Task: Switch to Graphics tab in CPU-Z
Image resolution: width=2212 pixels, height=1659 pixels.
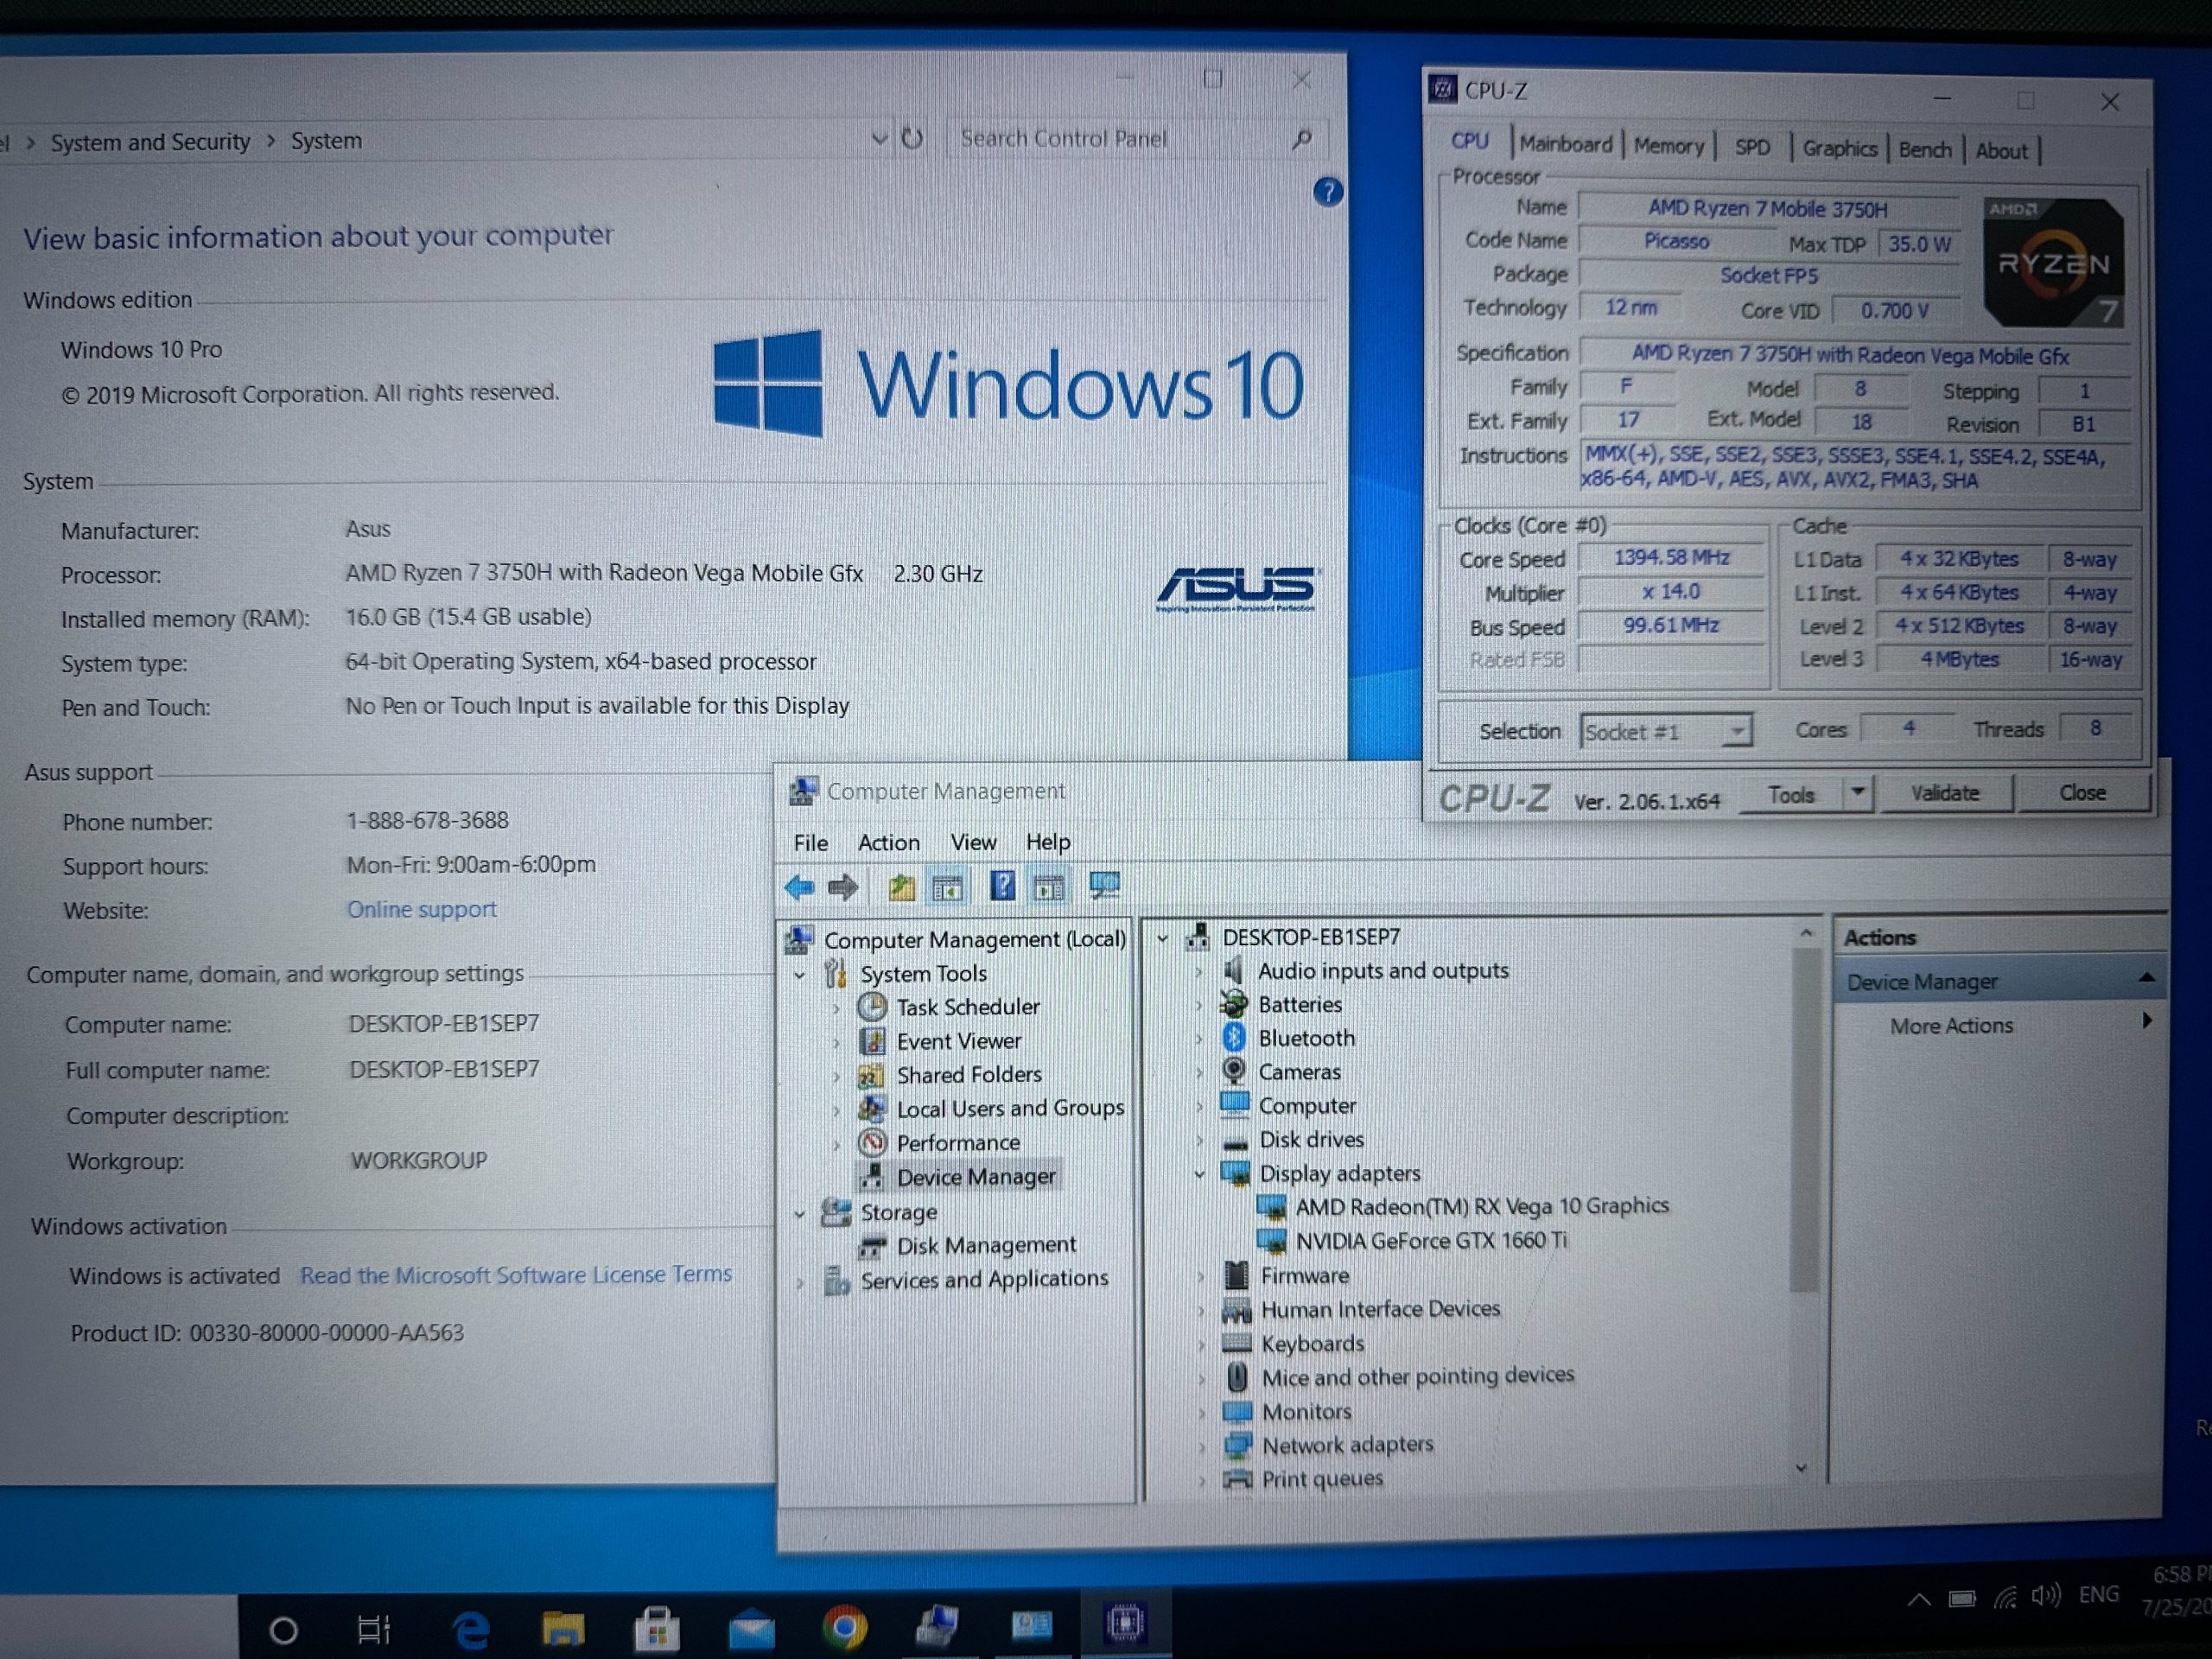Action: click(1839, 149)
